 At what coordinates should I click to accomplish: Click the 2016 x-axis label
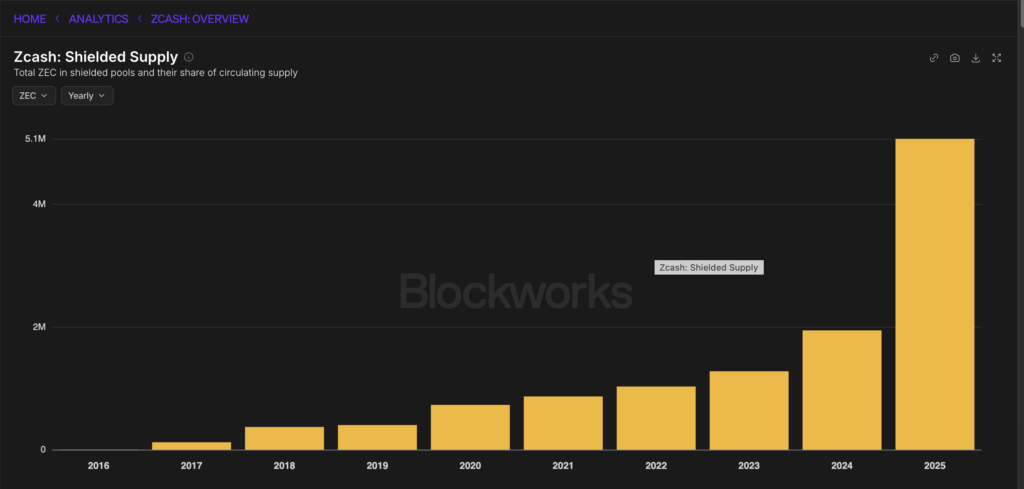[99, 466]
